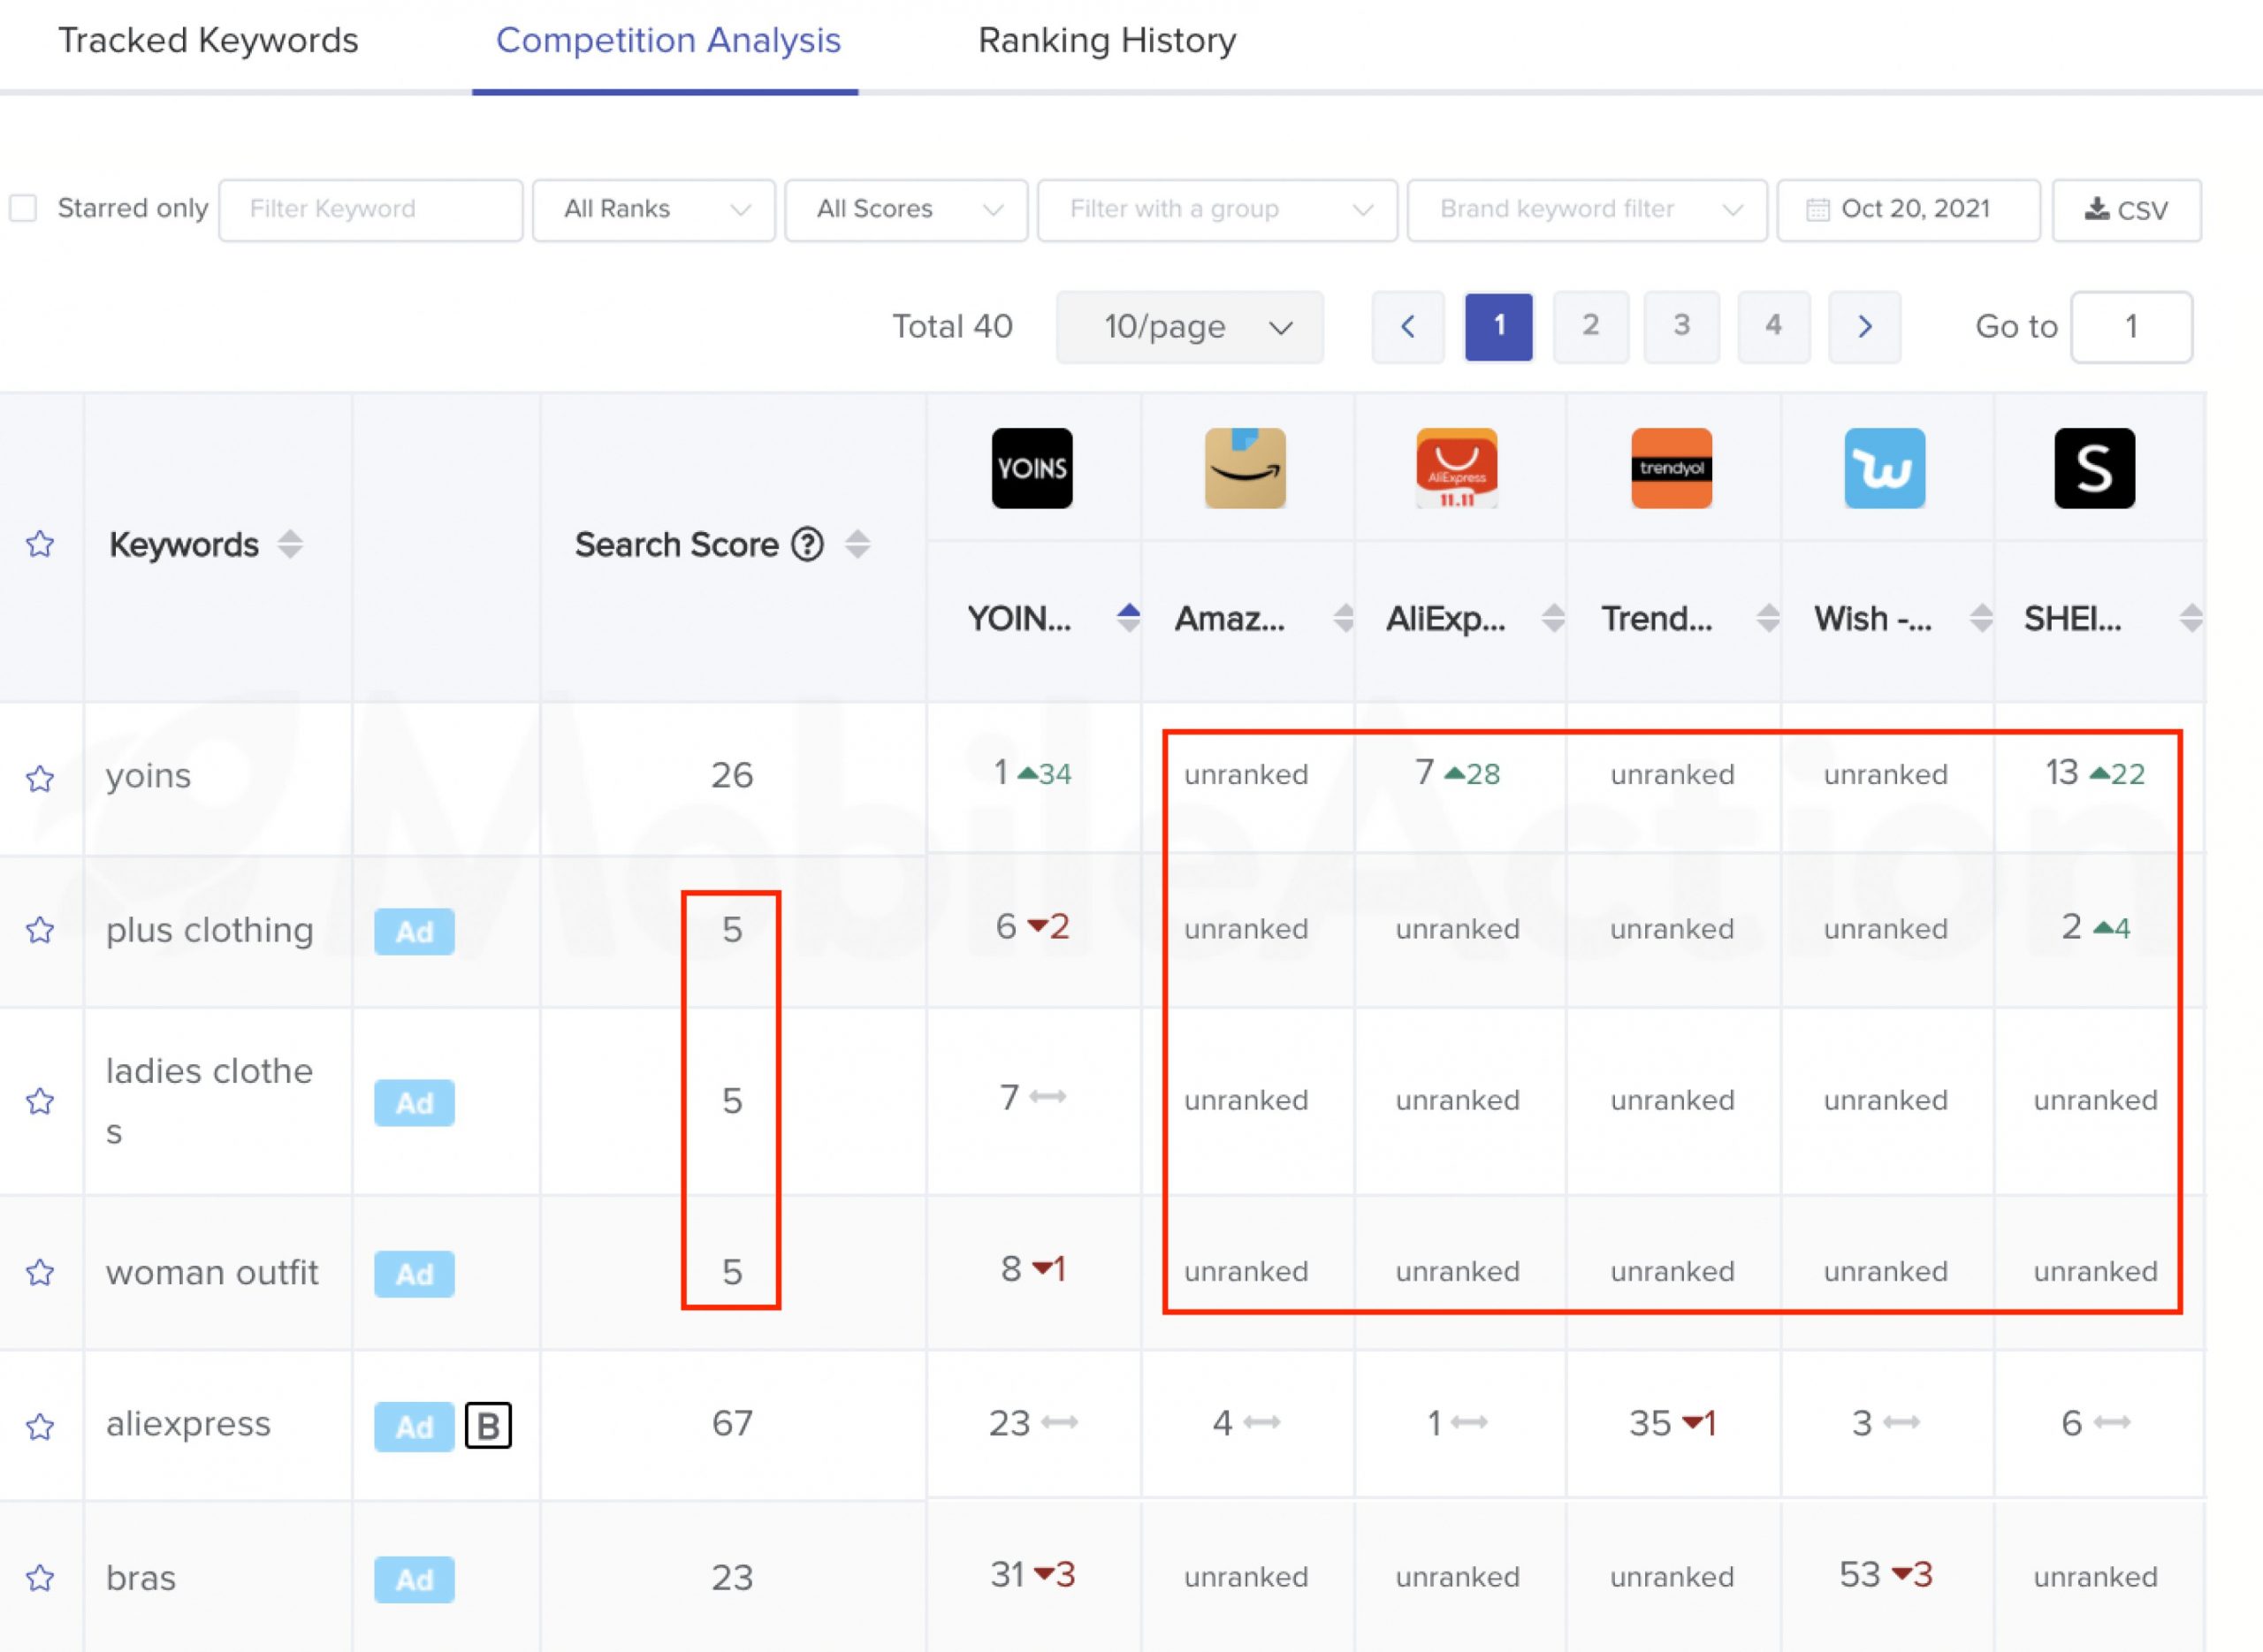
Task: Click the Total 40 label
Action: point(952,327)
